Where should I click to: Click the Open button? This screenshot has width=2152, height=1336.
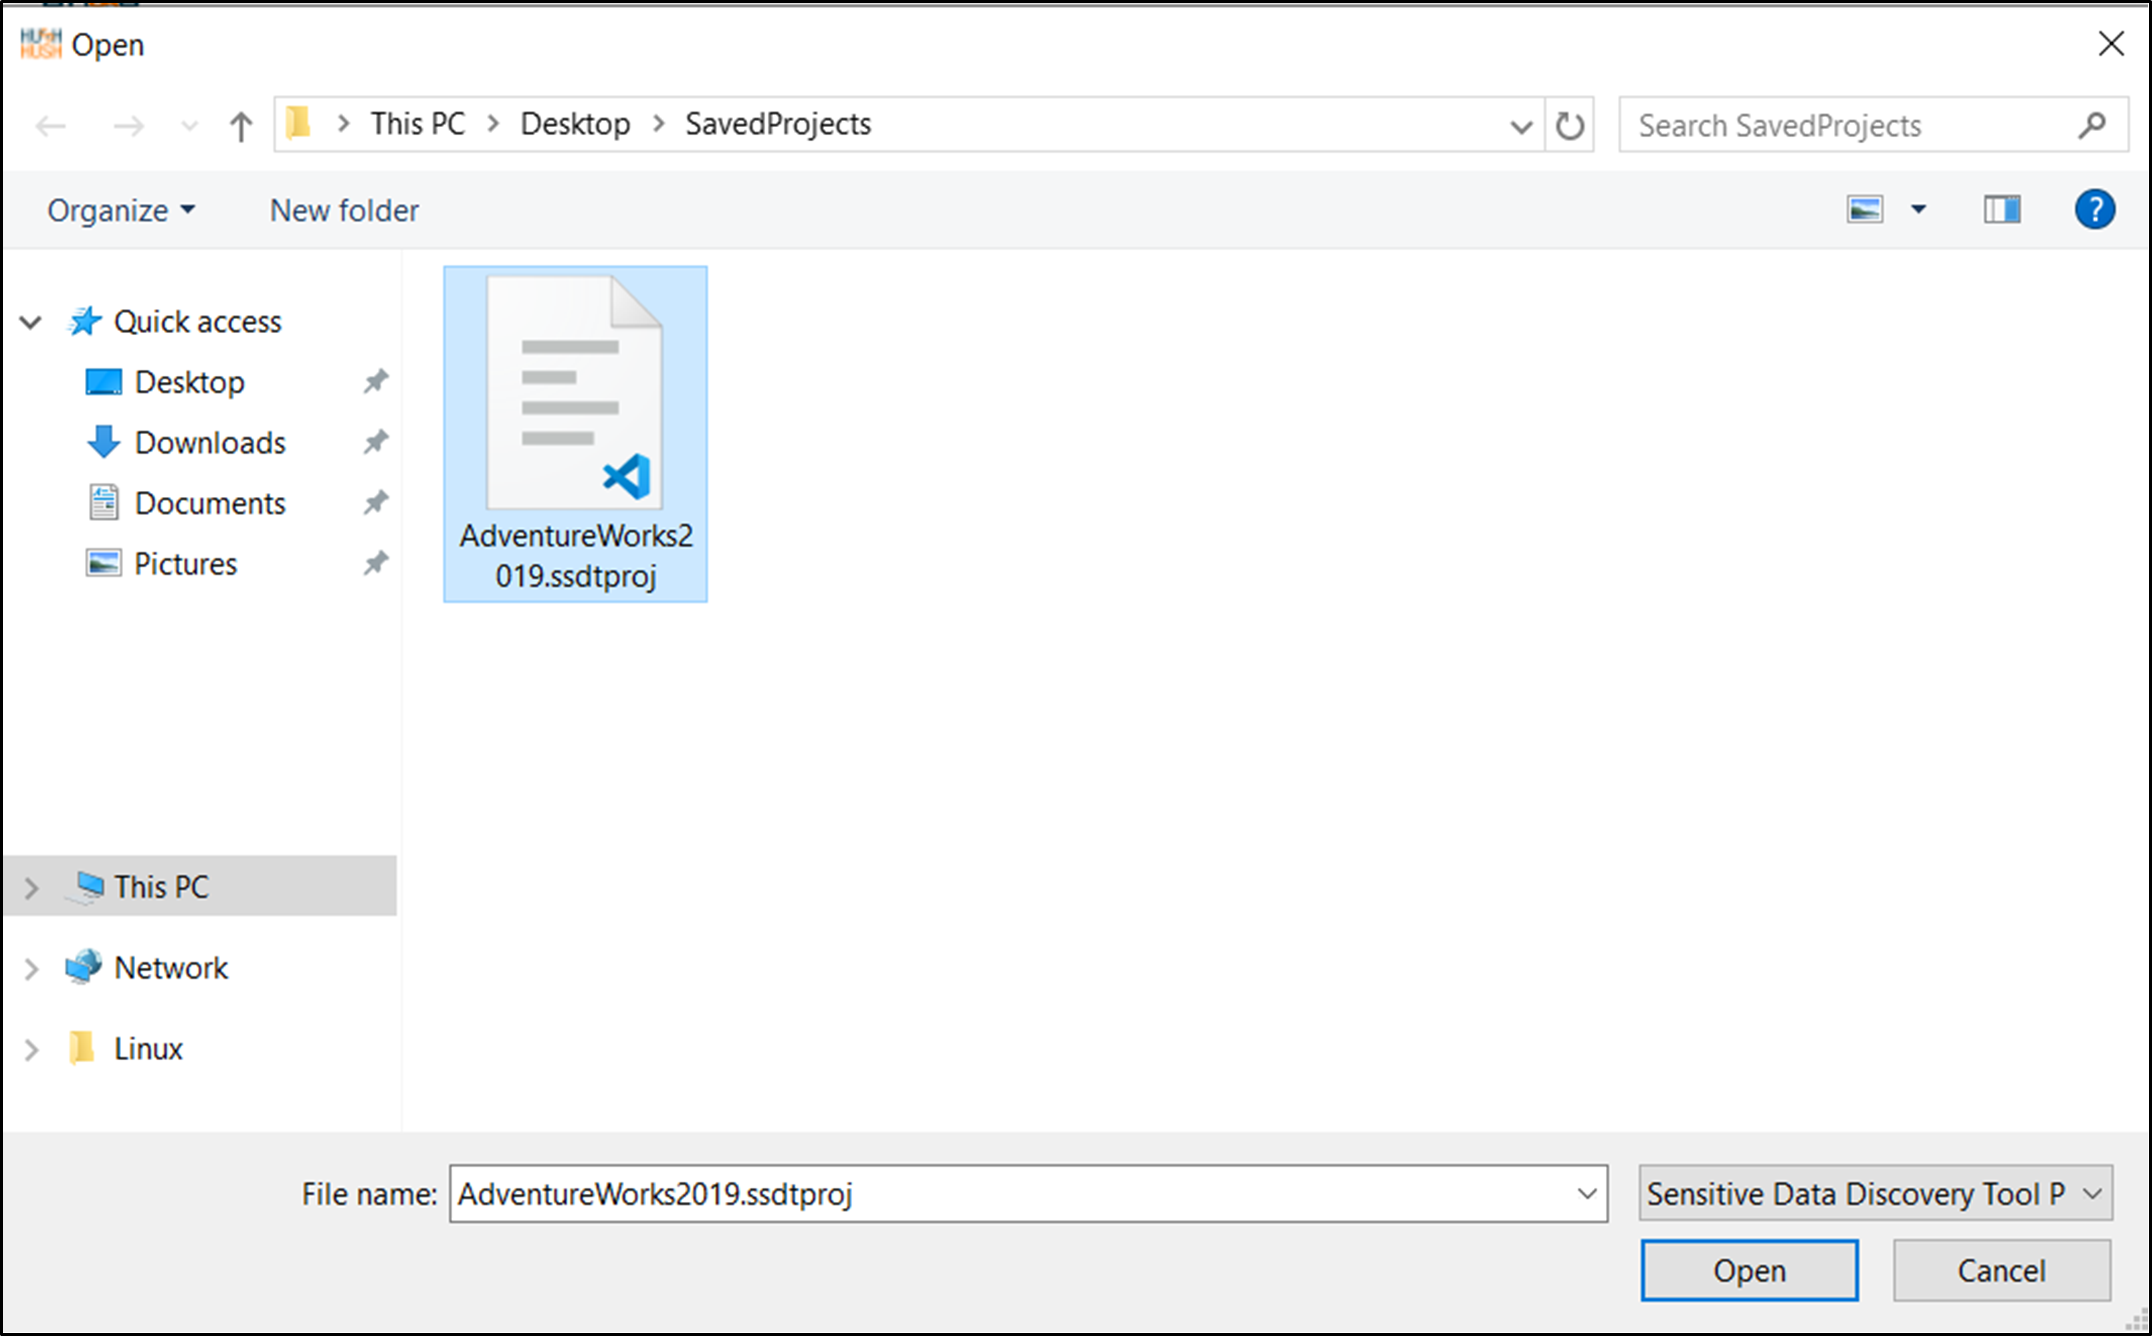1749,1271
